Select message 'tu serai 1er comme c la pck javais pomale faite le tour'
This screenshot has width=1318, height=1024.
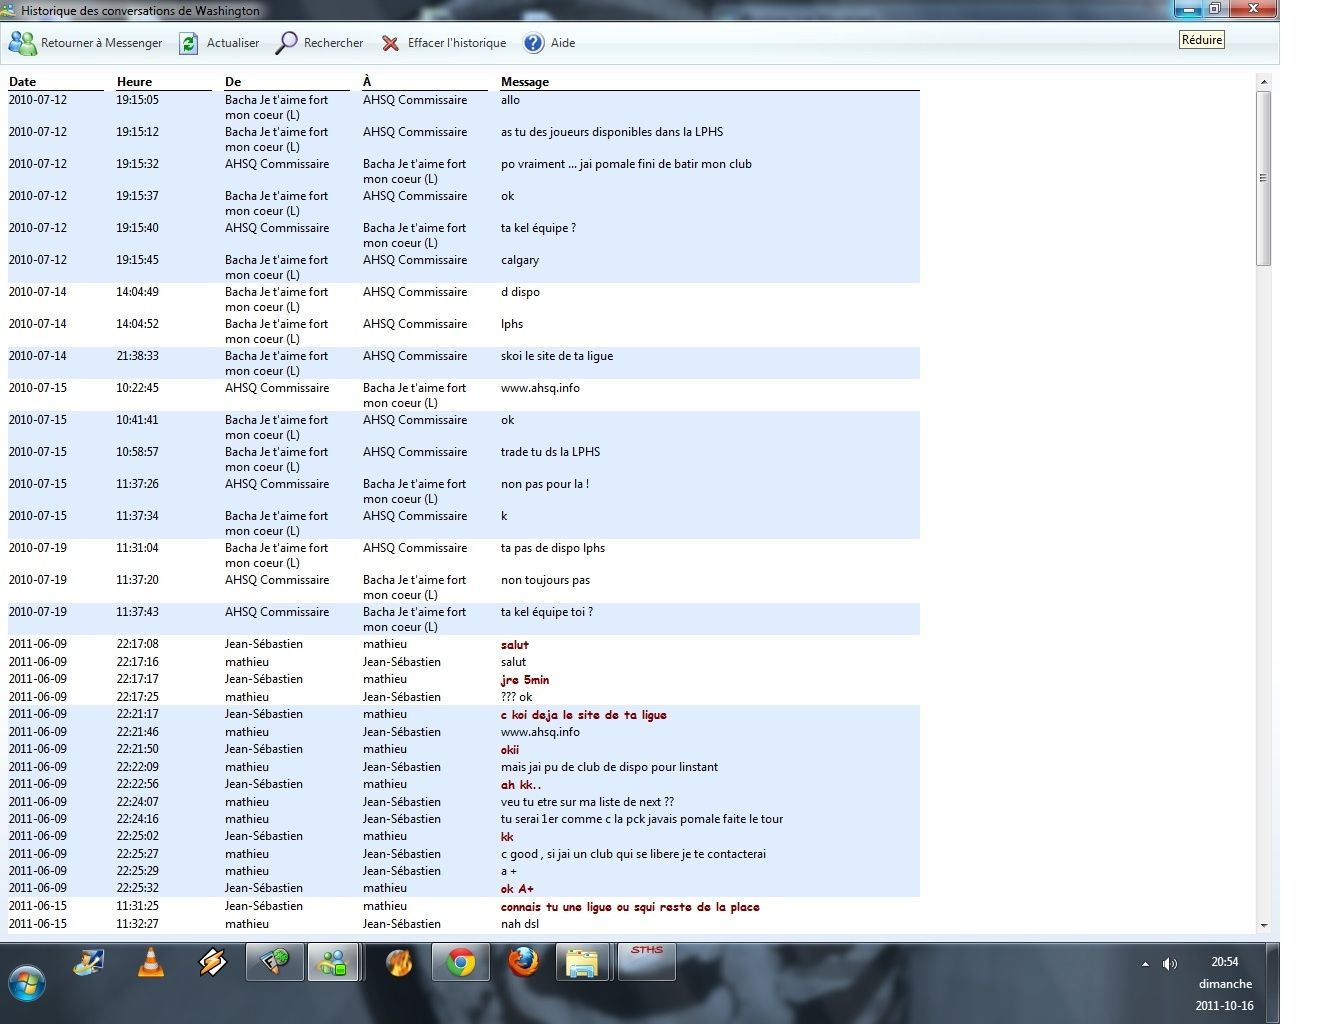pyautogui.click(x=642, y=819)
